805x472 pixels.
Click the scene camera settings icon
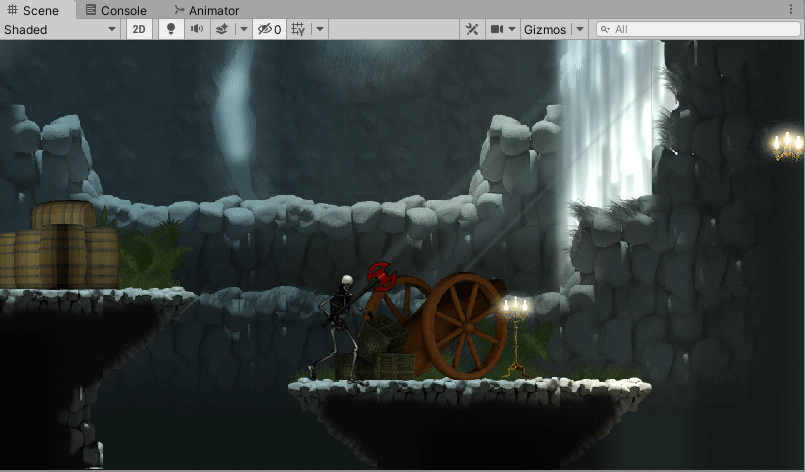pos(496,29)
